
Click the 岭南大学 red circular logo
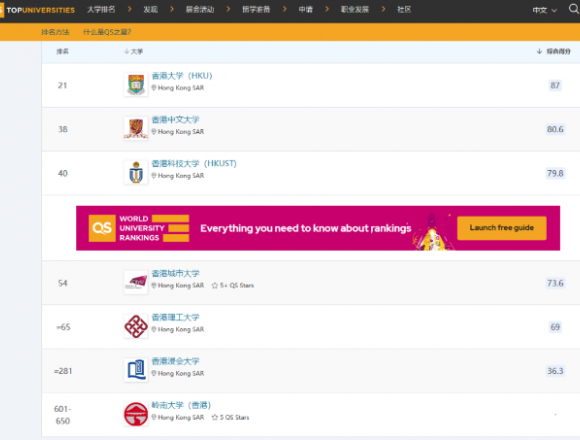[x=136, y=414]
